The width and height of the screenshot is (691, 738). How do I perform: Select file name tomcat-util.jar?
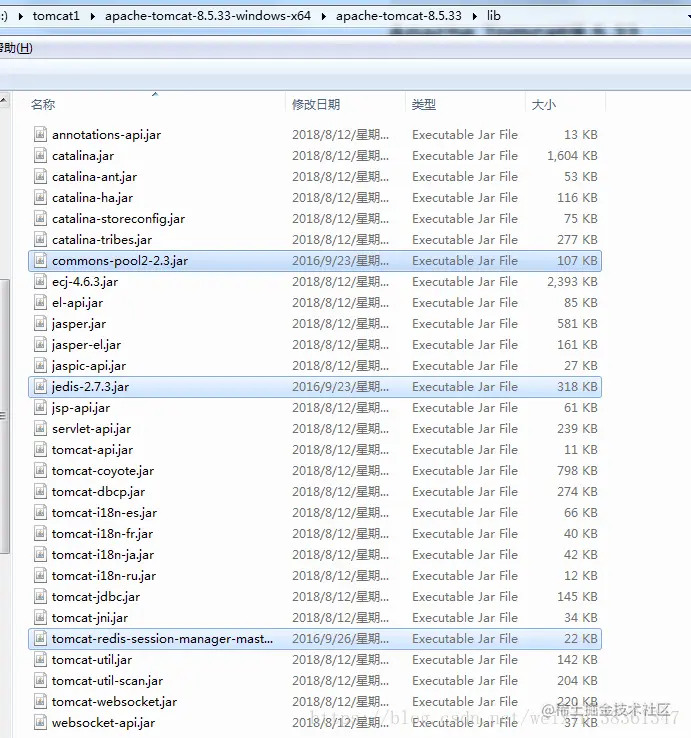click(92, 660)
